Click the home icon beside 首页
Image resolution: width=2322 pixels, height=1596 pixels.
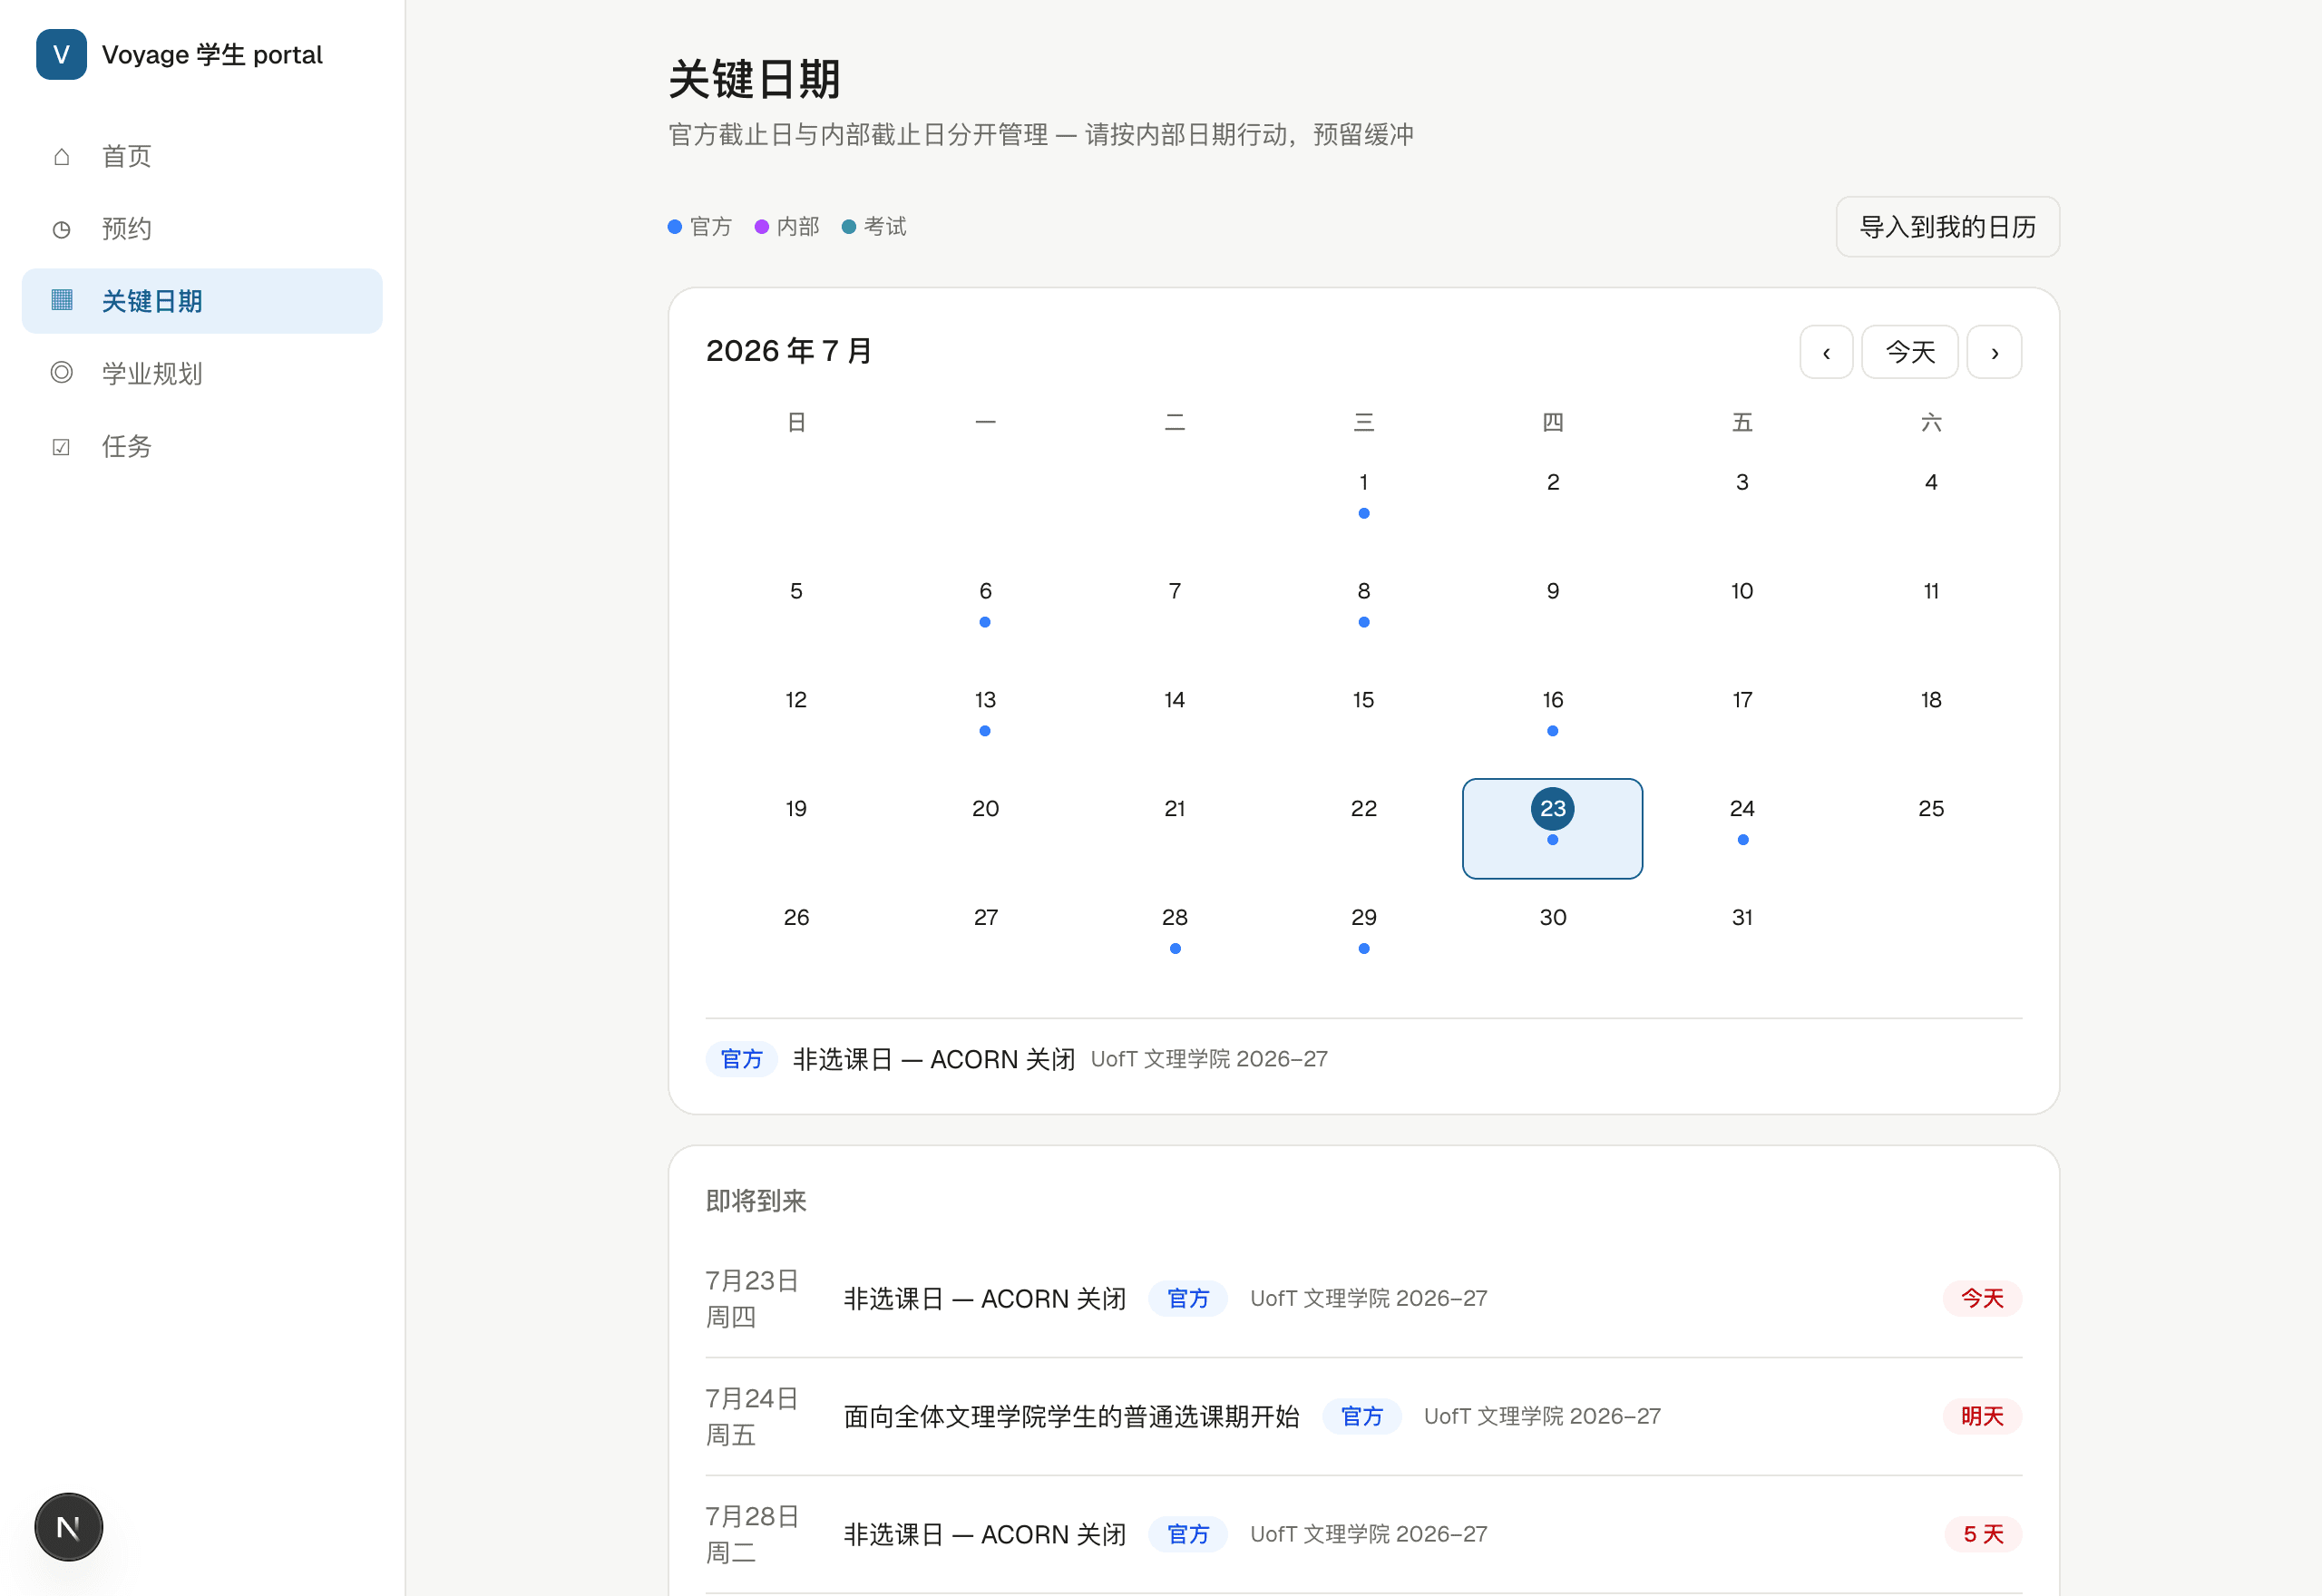62,156
